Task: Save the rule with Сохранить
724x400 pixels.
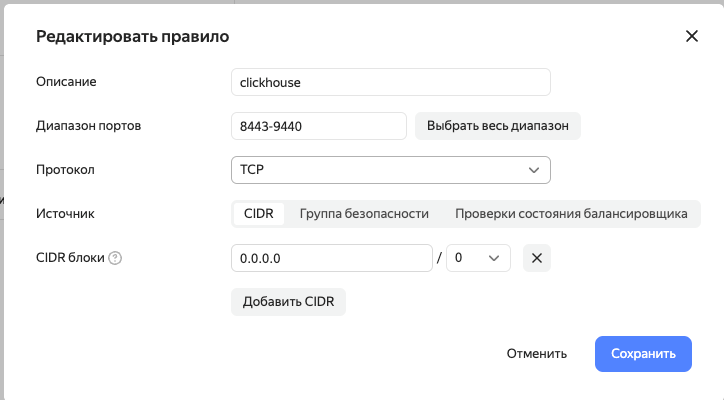Action: point(643,354)
